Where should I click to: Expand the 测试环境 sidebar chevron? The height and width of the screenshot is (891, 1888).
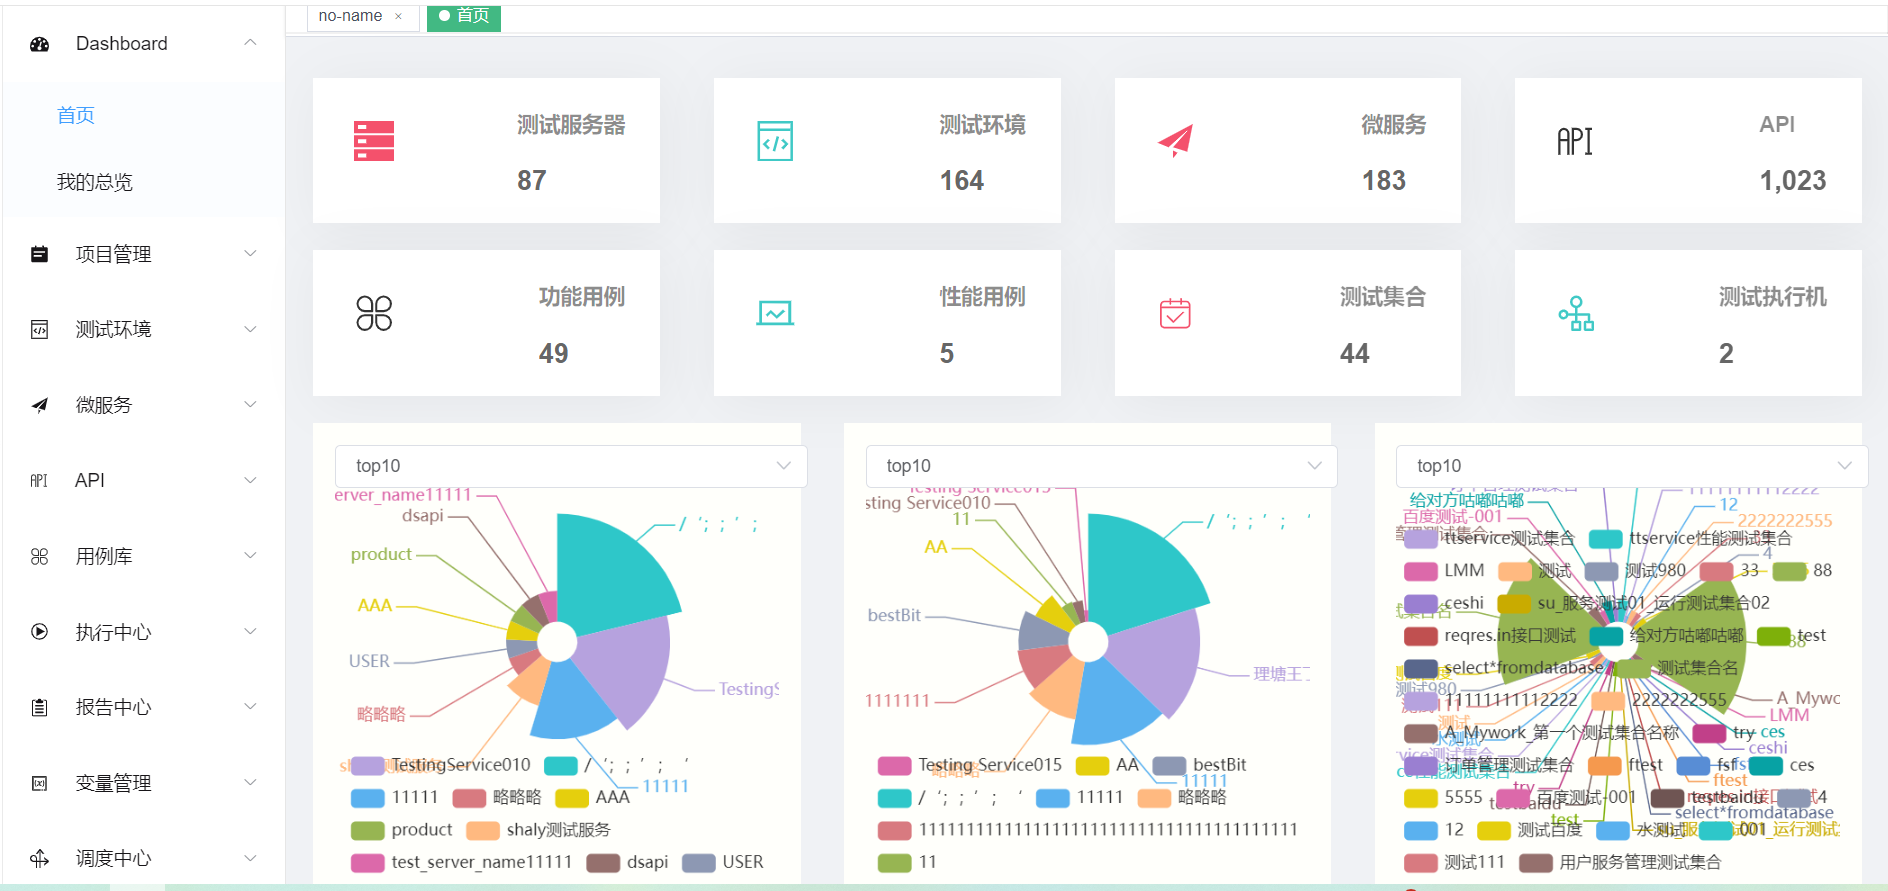click(251, 330)
